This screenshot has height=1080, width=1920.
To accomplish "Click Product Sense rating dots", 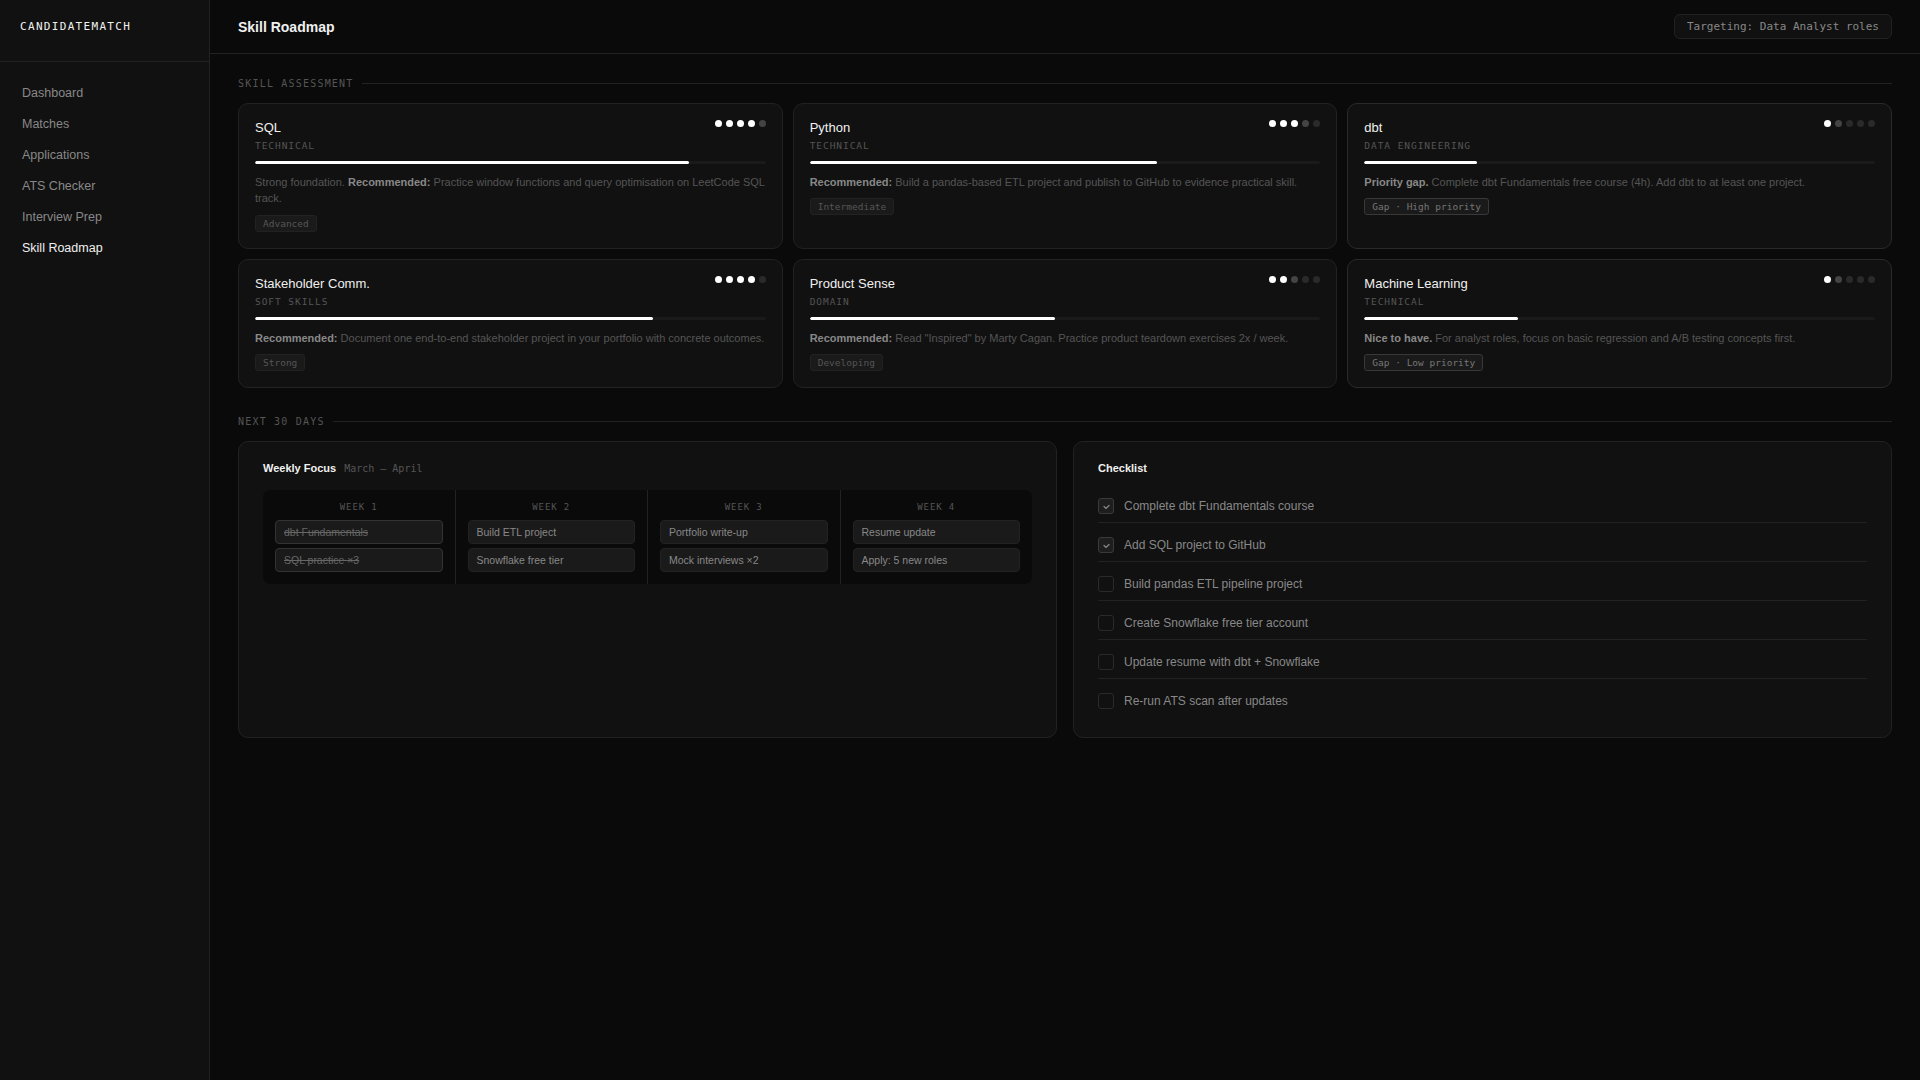I will [x=1294, y=280].
